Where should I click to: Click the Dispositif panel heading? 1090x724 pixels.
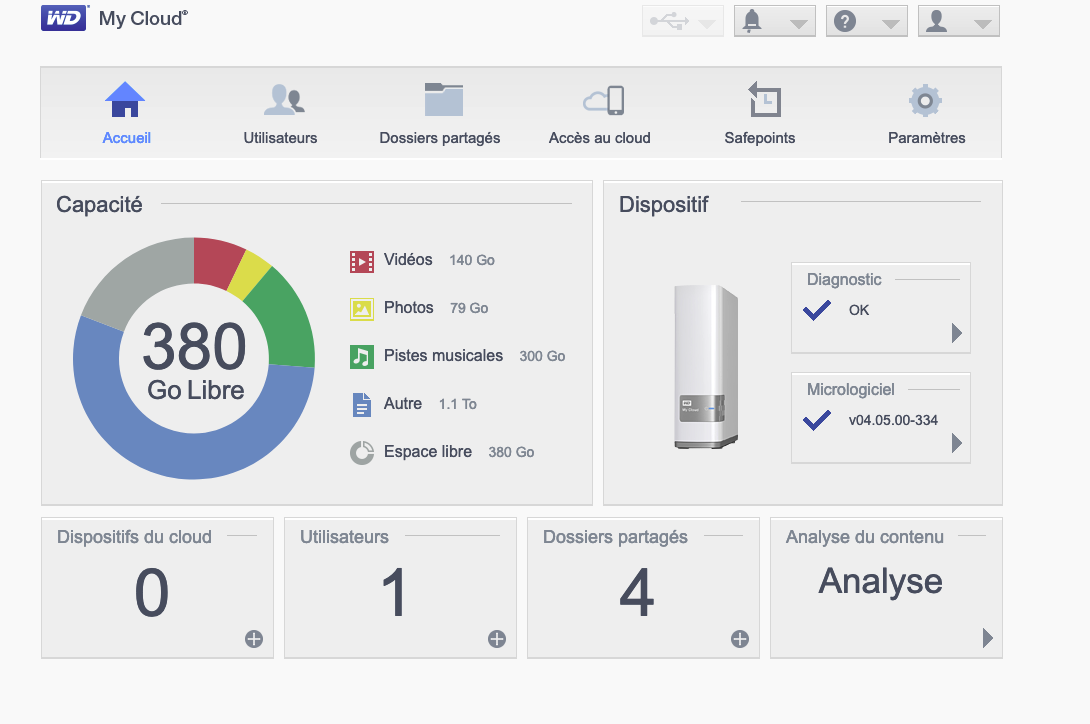coord(664,204)
